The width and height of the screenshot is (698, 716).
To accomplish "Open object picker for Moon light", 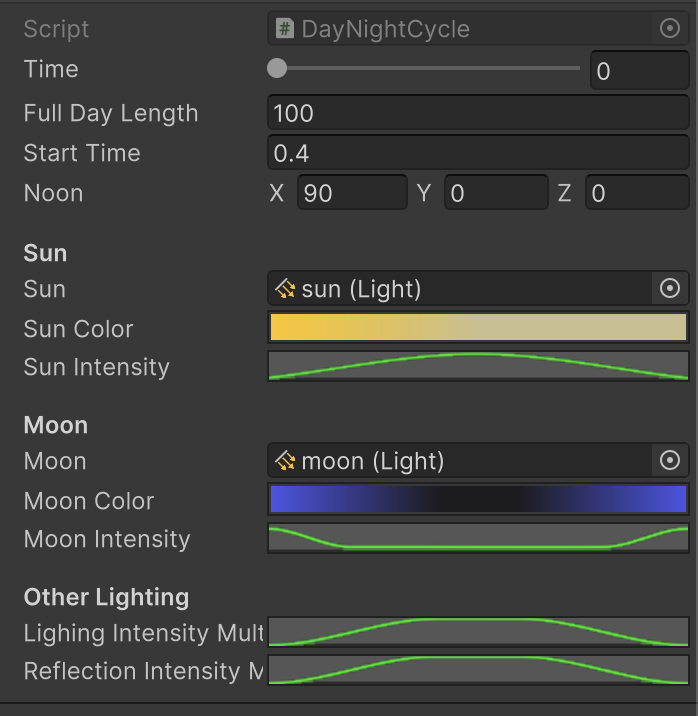I will (x=670, y=460).
